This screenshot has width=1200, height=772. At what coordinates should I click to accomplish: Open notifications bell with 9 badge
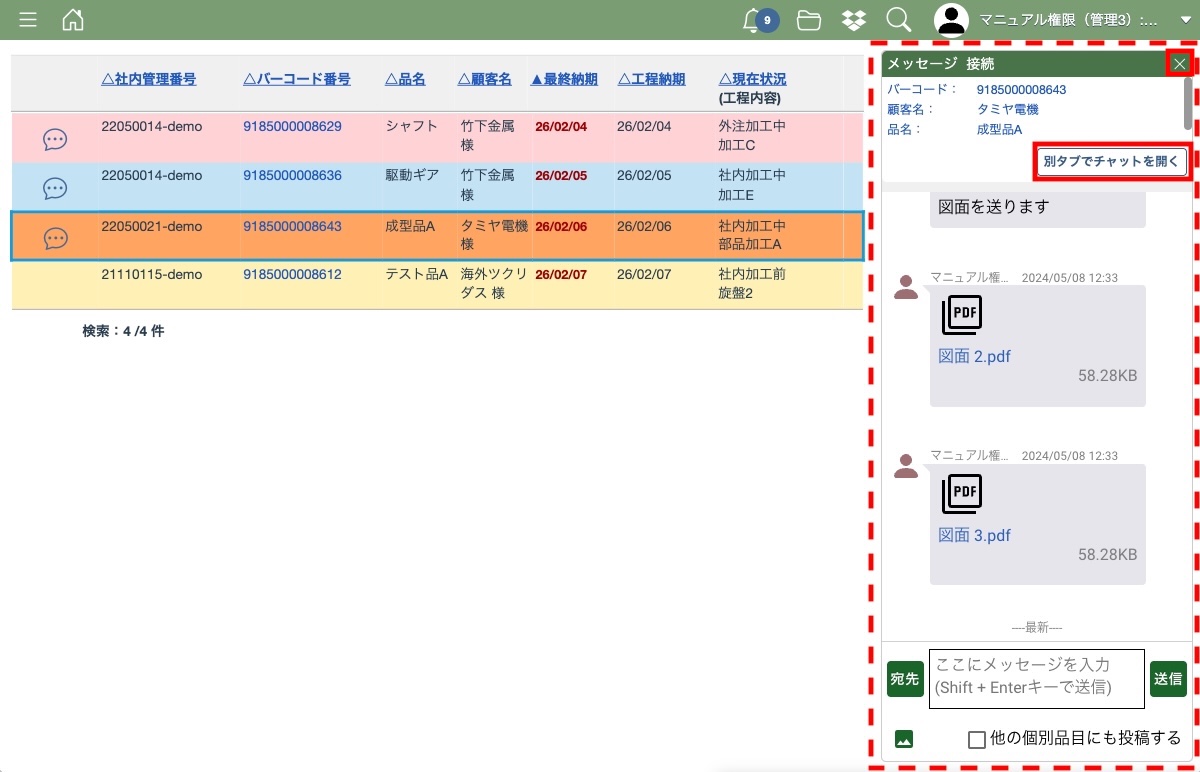tap(754, 20)
